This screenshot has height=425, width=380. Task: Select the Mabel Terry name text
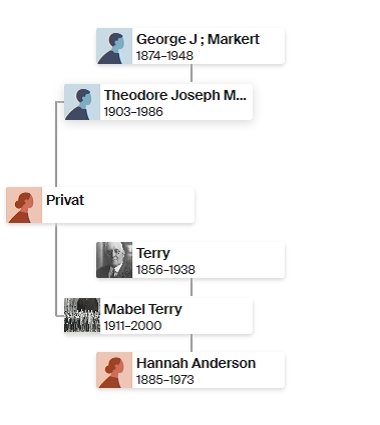[143, 309]
